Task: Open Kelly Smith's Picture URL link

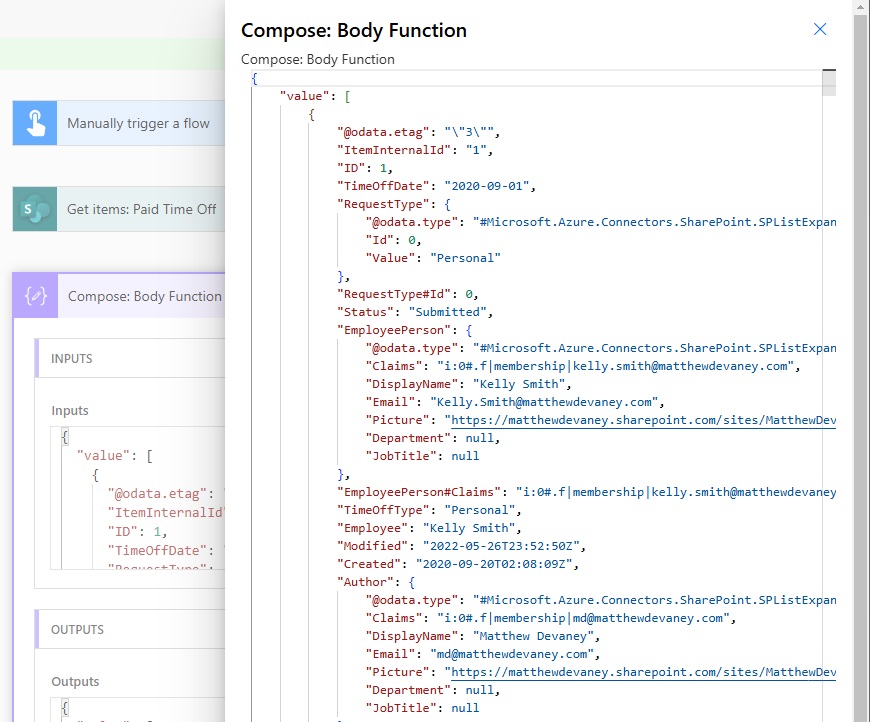Action: click(641, 420)
